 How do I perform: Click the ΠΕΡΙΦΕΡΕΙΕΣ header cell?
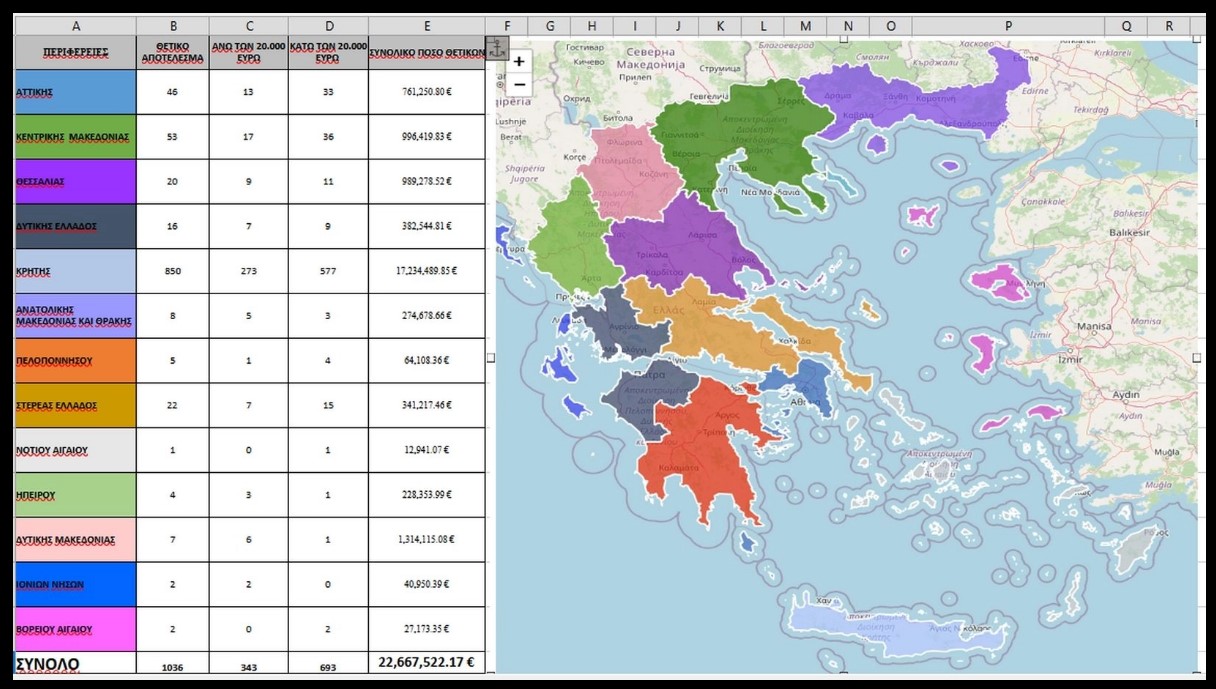click(x=76, y=52)
